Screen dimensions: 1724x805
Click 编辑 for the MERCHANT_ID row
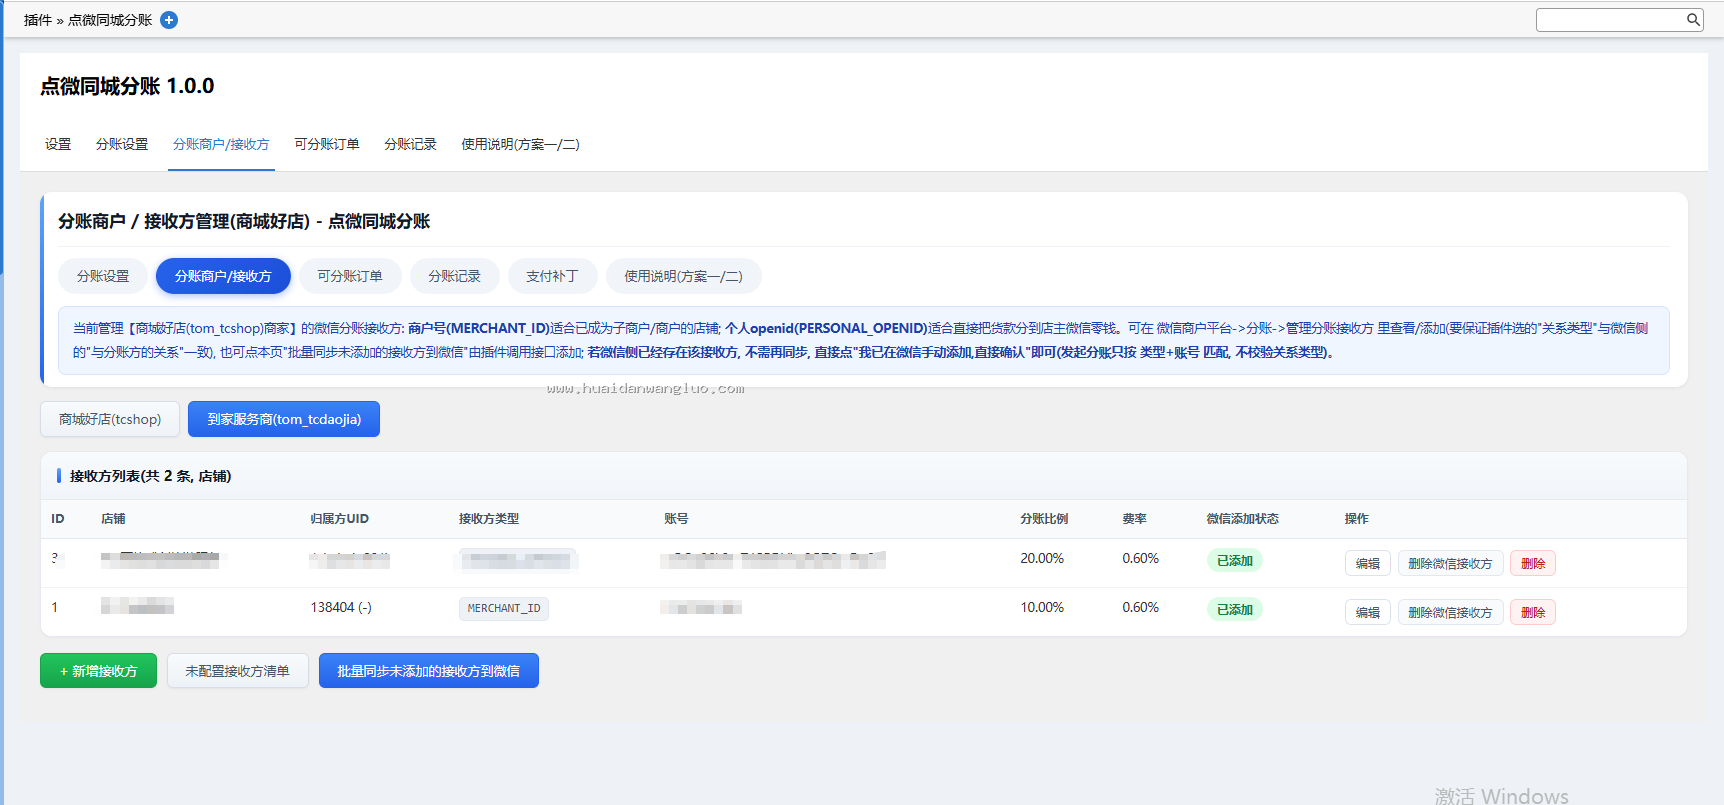(x=1368, y=613)
